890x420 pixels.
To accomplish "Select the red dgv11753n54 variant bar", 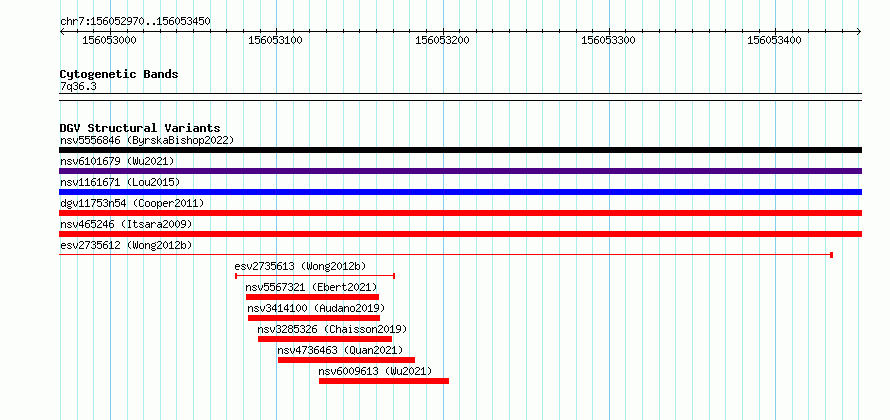I will click(x=460, y=213).
